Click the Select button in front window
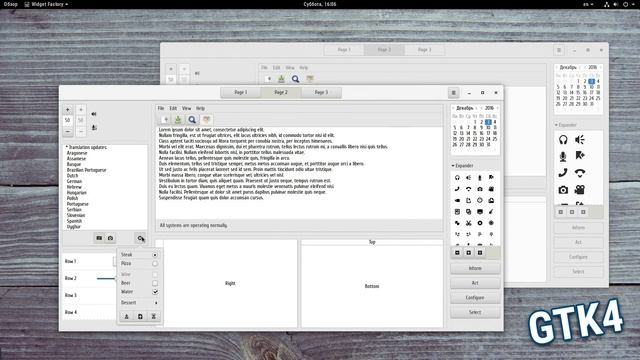Viewport: 640px width, 360px height. click(x=475, y=312)
